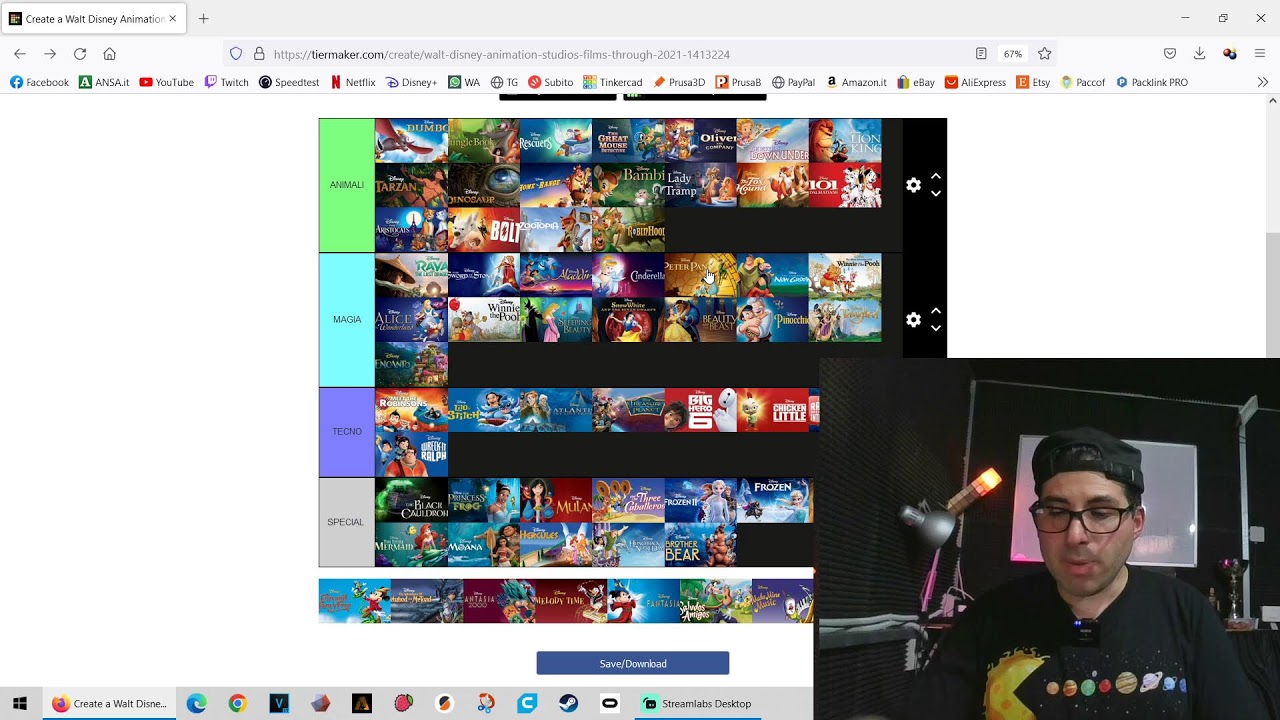Screen dimensions: 1280x720
Task: Select the Melody Time poster
Action: click(571, 601)
